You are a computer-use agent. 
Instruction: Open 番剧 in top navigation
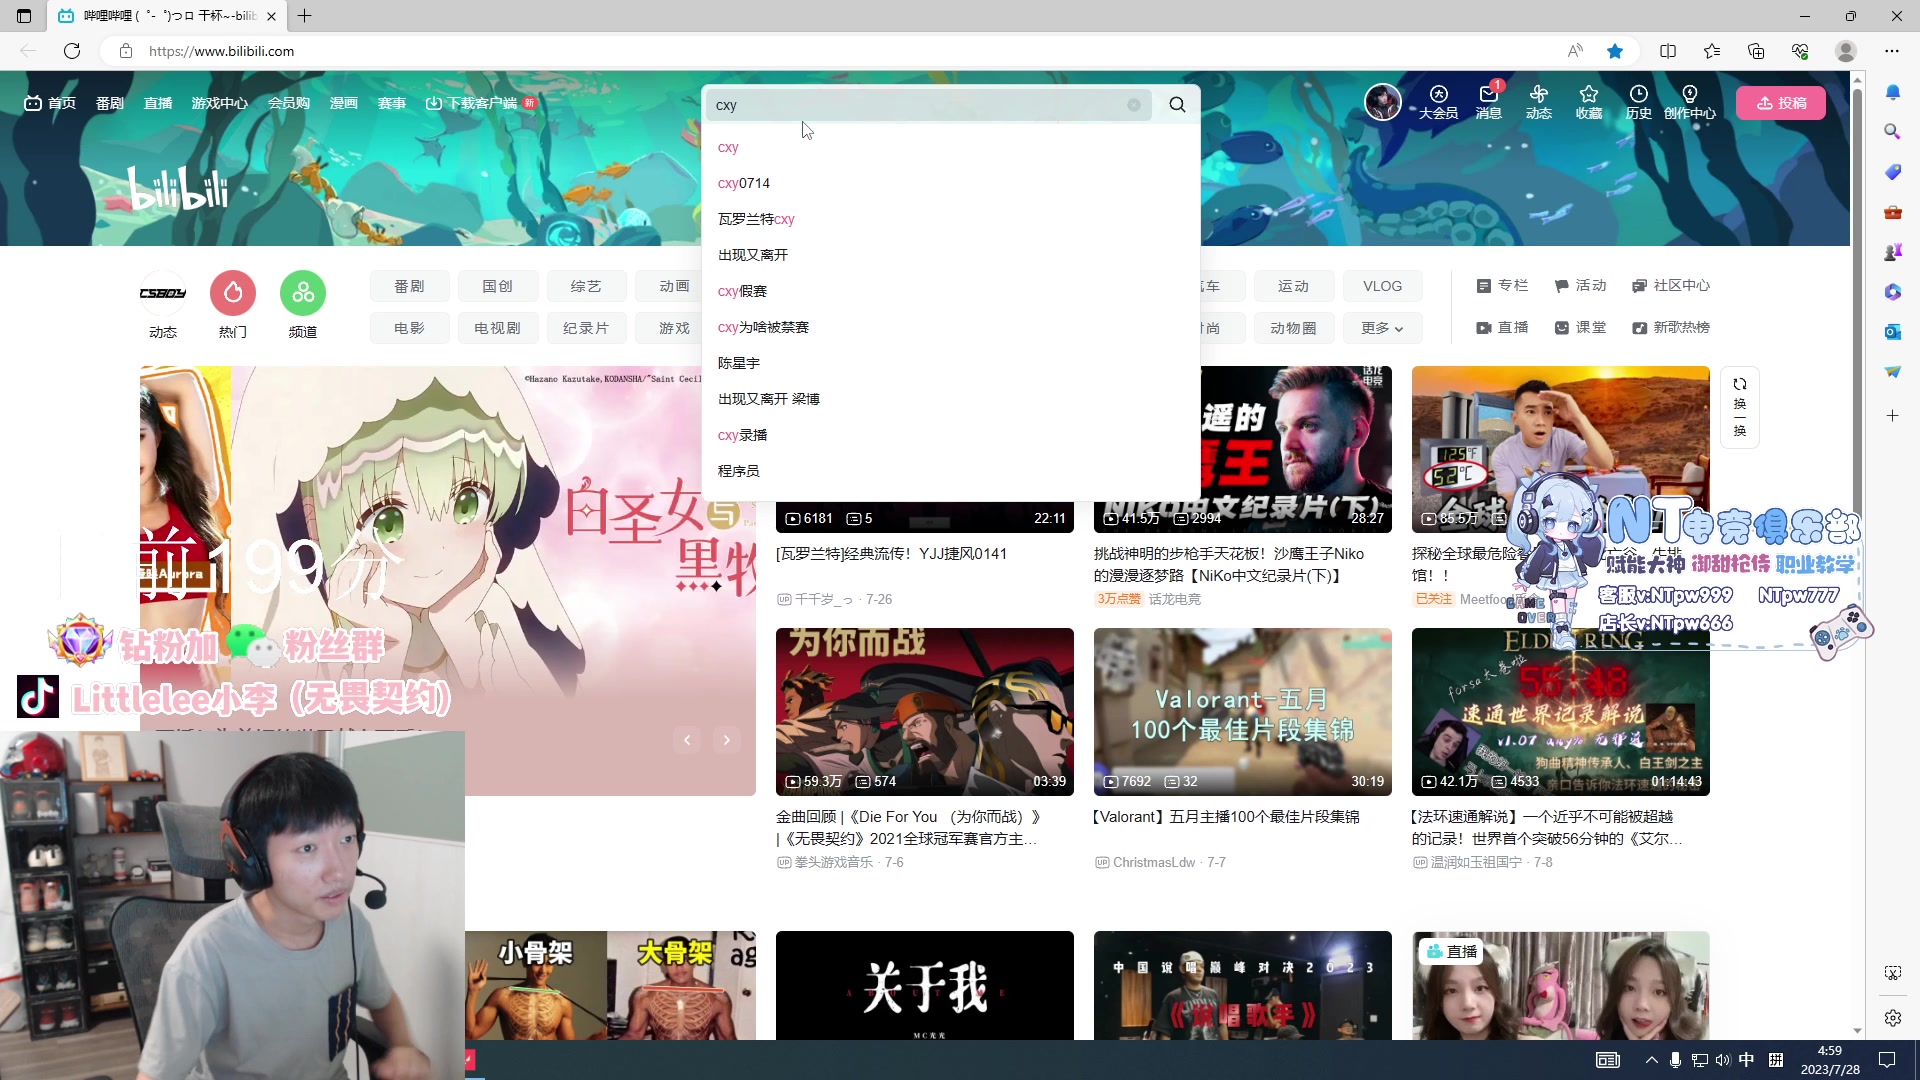click(110, 103)
